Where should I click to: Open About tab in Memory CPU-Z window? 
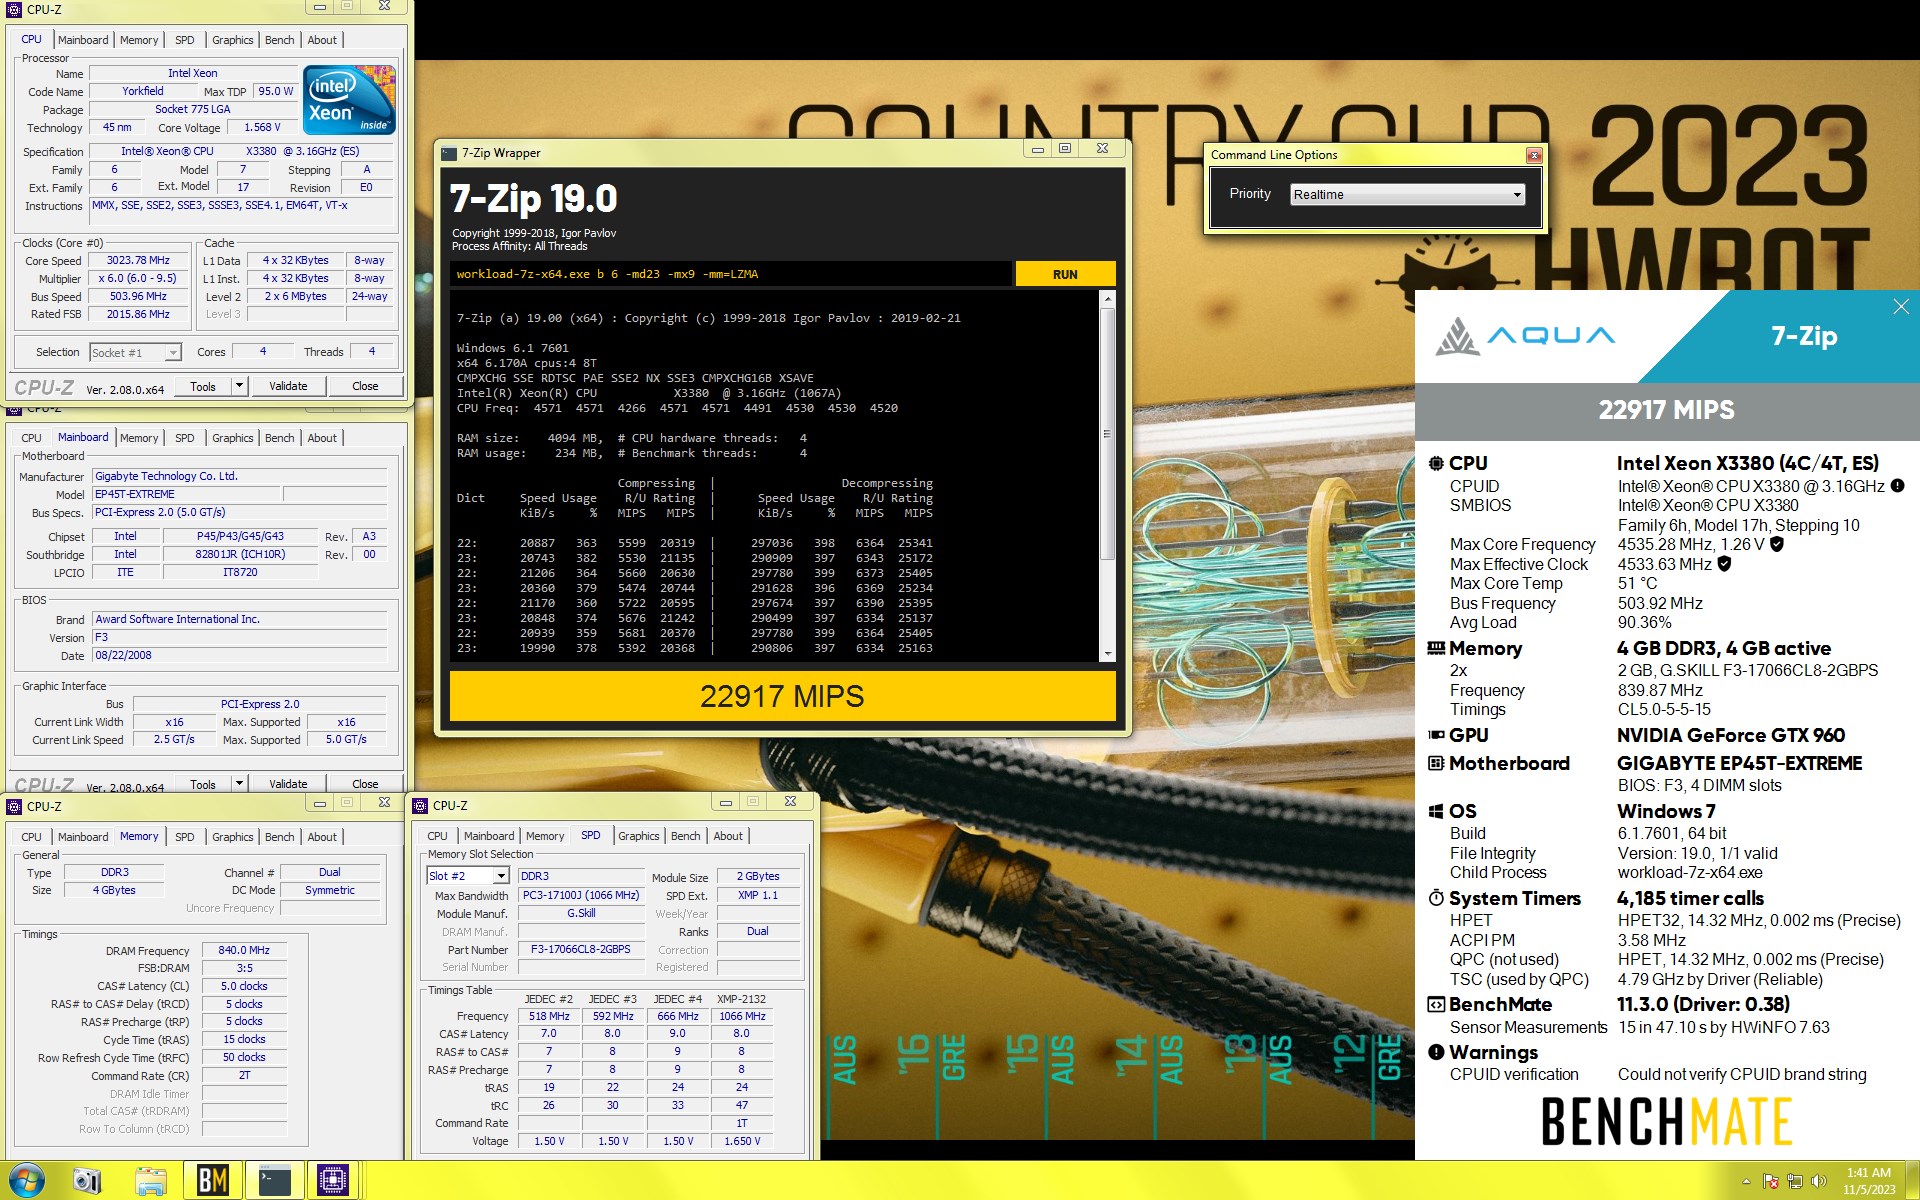tap(322, 837)
